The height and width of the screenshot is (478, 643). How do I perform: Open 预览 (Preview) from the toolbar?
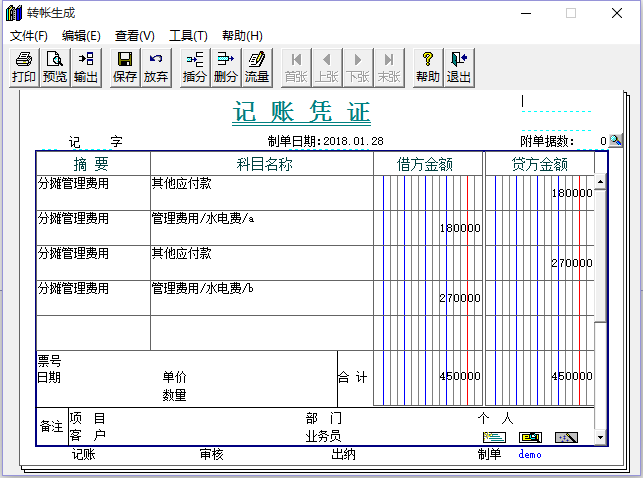point(55,67)
